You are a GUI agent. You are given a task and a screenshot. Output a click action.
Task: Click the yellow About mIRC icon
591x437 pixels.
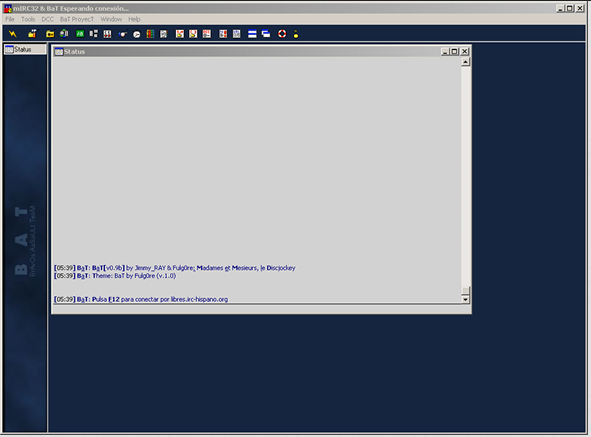click(x=296, y=34)
